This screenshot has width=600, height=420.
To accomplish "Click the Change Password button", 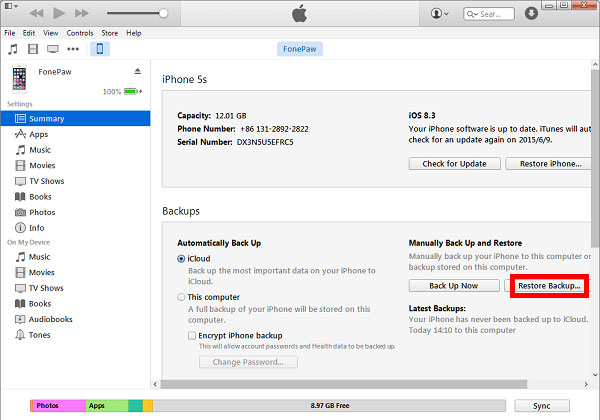I will (x=248, y=362).
